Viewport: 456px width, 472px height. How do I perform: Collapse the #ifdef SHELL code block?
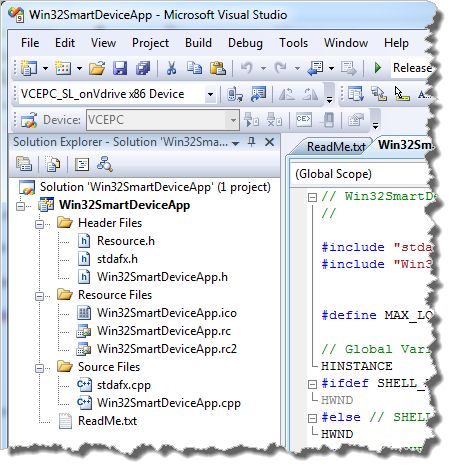[x=312, y=384]
